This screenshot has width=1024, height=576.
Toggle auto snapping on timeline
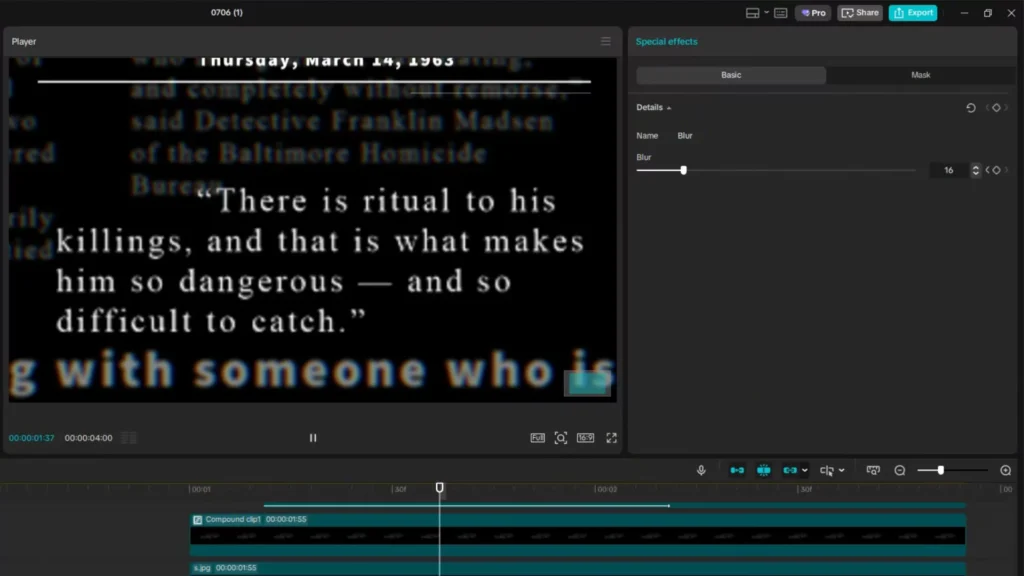click(x=763, y=470)
